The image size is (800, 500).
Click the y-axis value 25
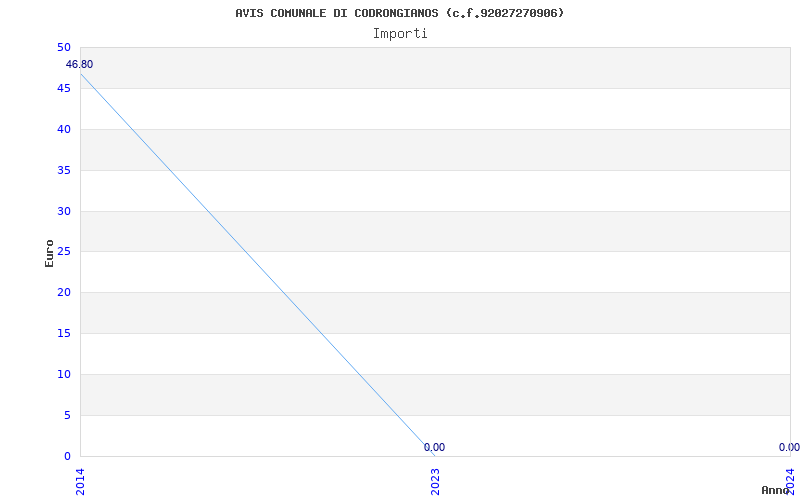coord(64,252)
